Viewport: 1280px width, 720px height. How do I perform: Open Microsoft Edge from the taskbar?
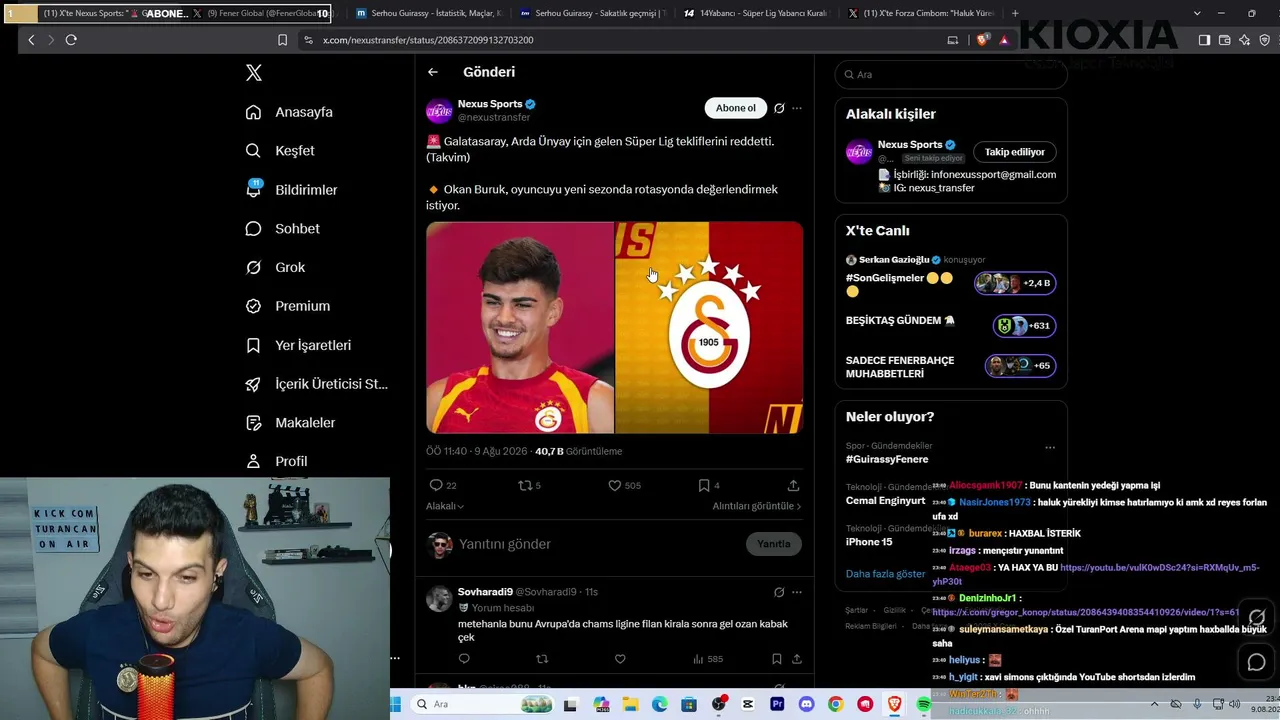[x=660, y=705]
